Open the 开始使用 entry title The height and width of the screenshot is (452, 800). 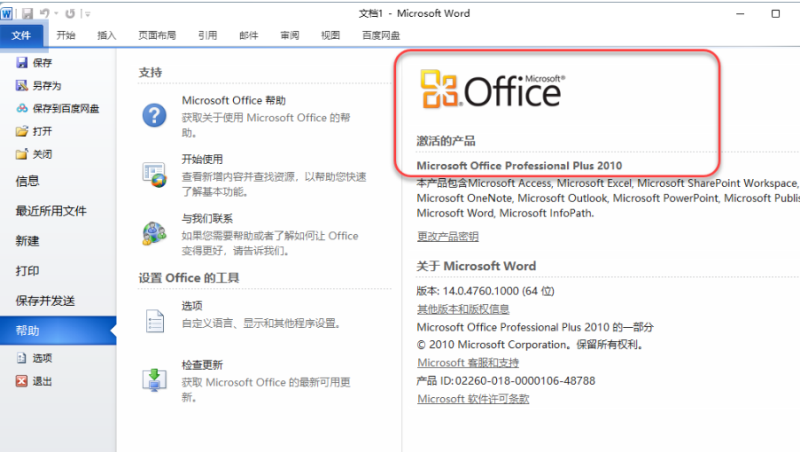pyautogui.click(x=202, y=159)
